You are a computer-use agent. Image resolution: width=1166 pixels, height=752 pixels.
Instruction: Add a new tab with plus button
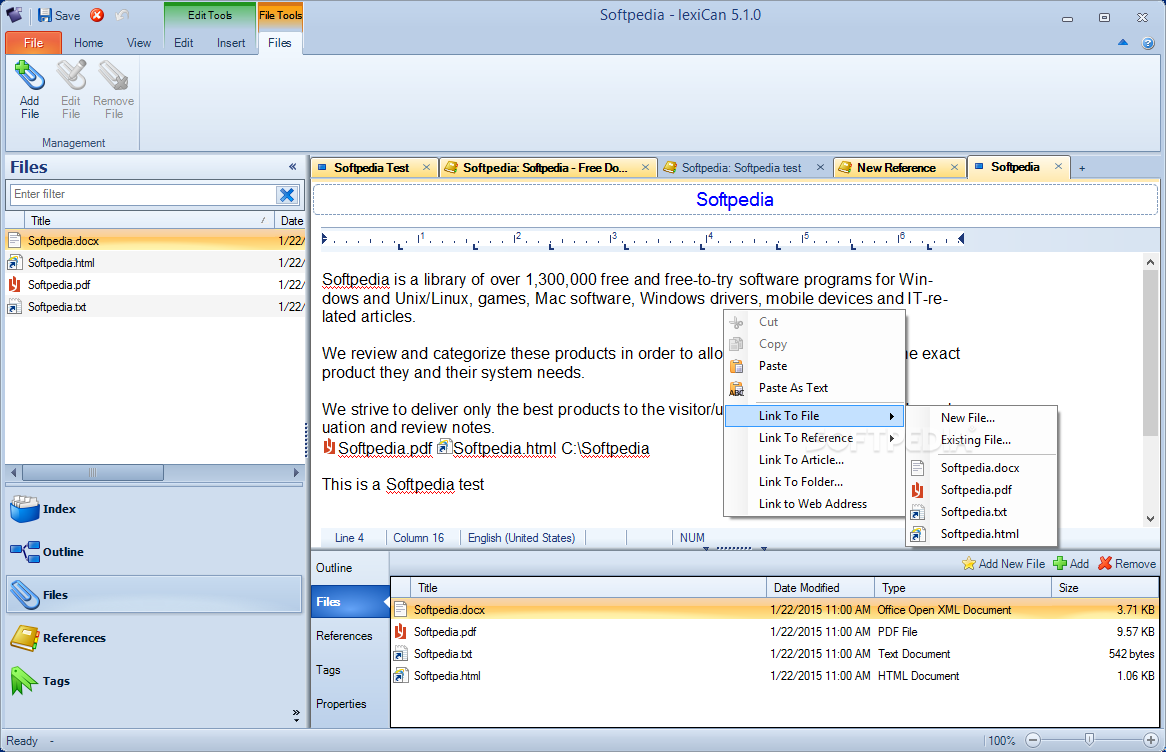click(x=1082, y=168)
